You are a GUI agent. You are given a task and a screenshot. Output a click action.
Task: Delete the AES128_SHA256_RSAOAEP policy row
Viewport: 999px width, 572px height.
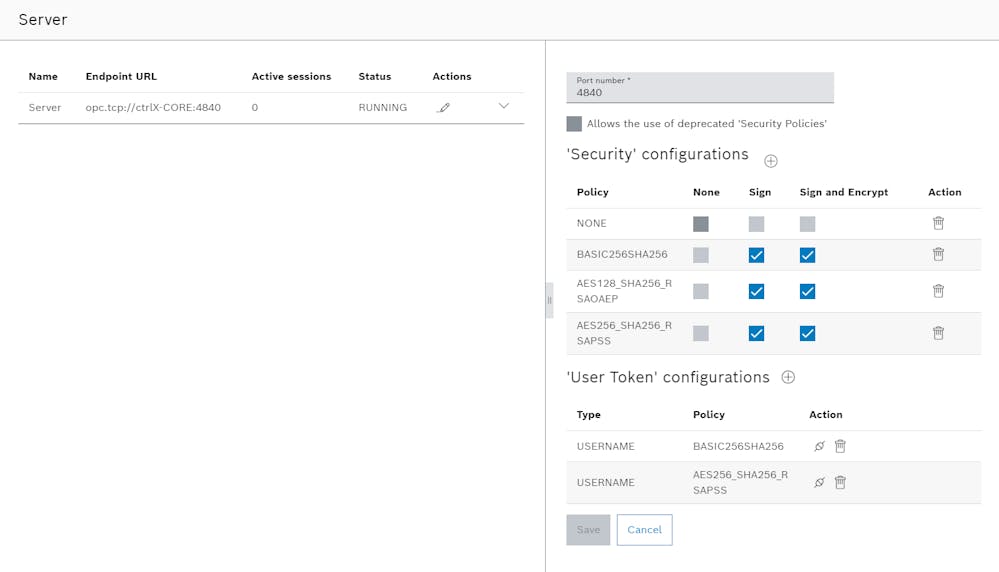(x=938, y=291)
